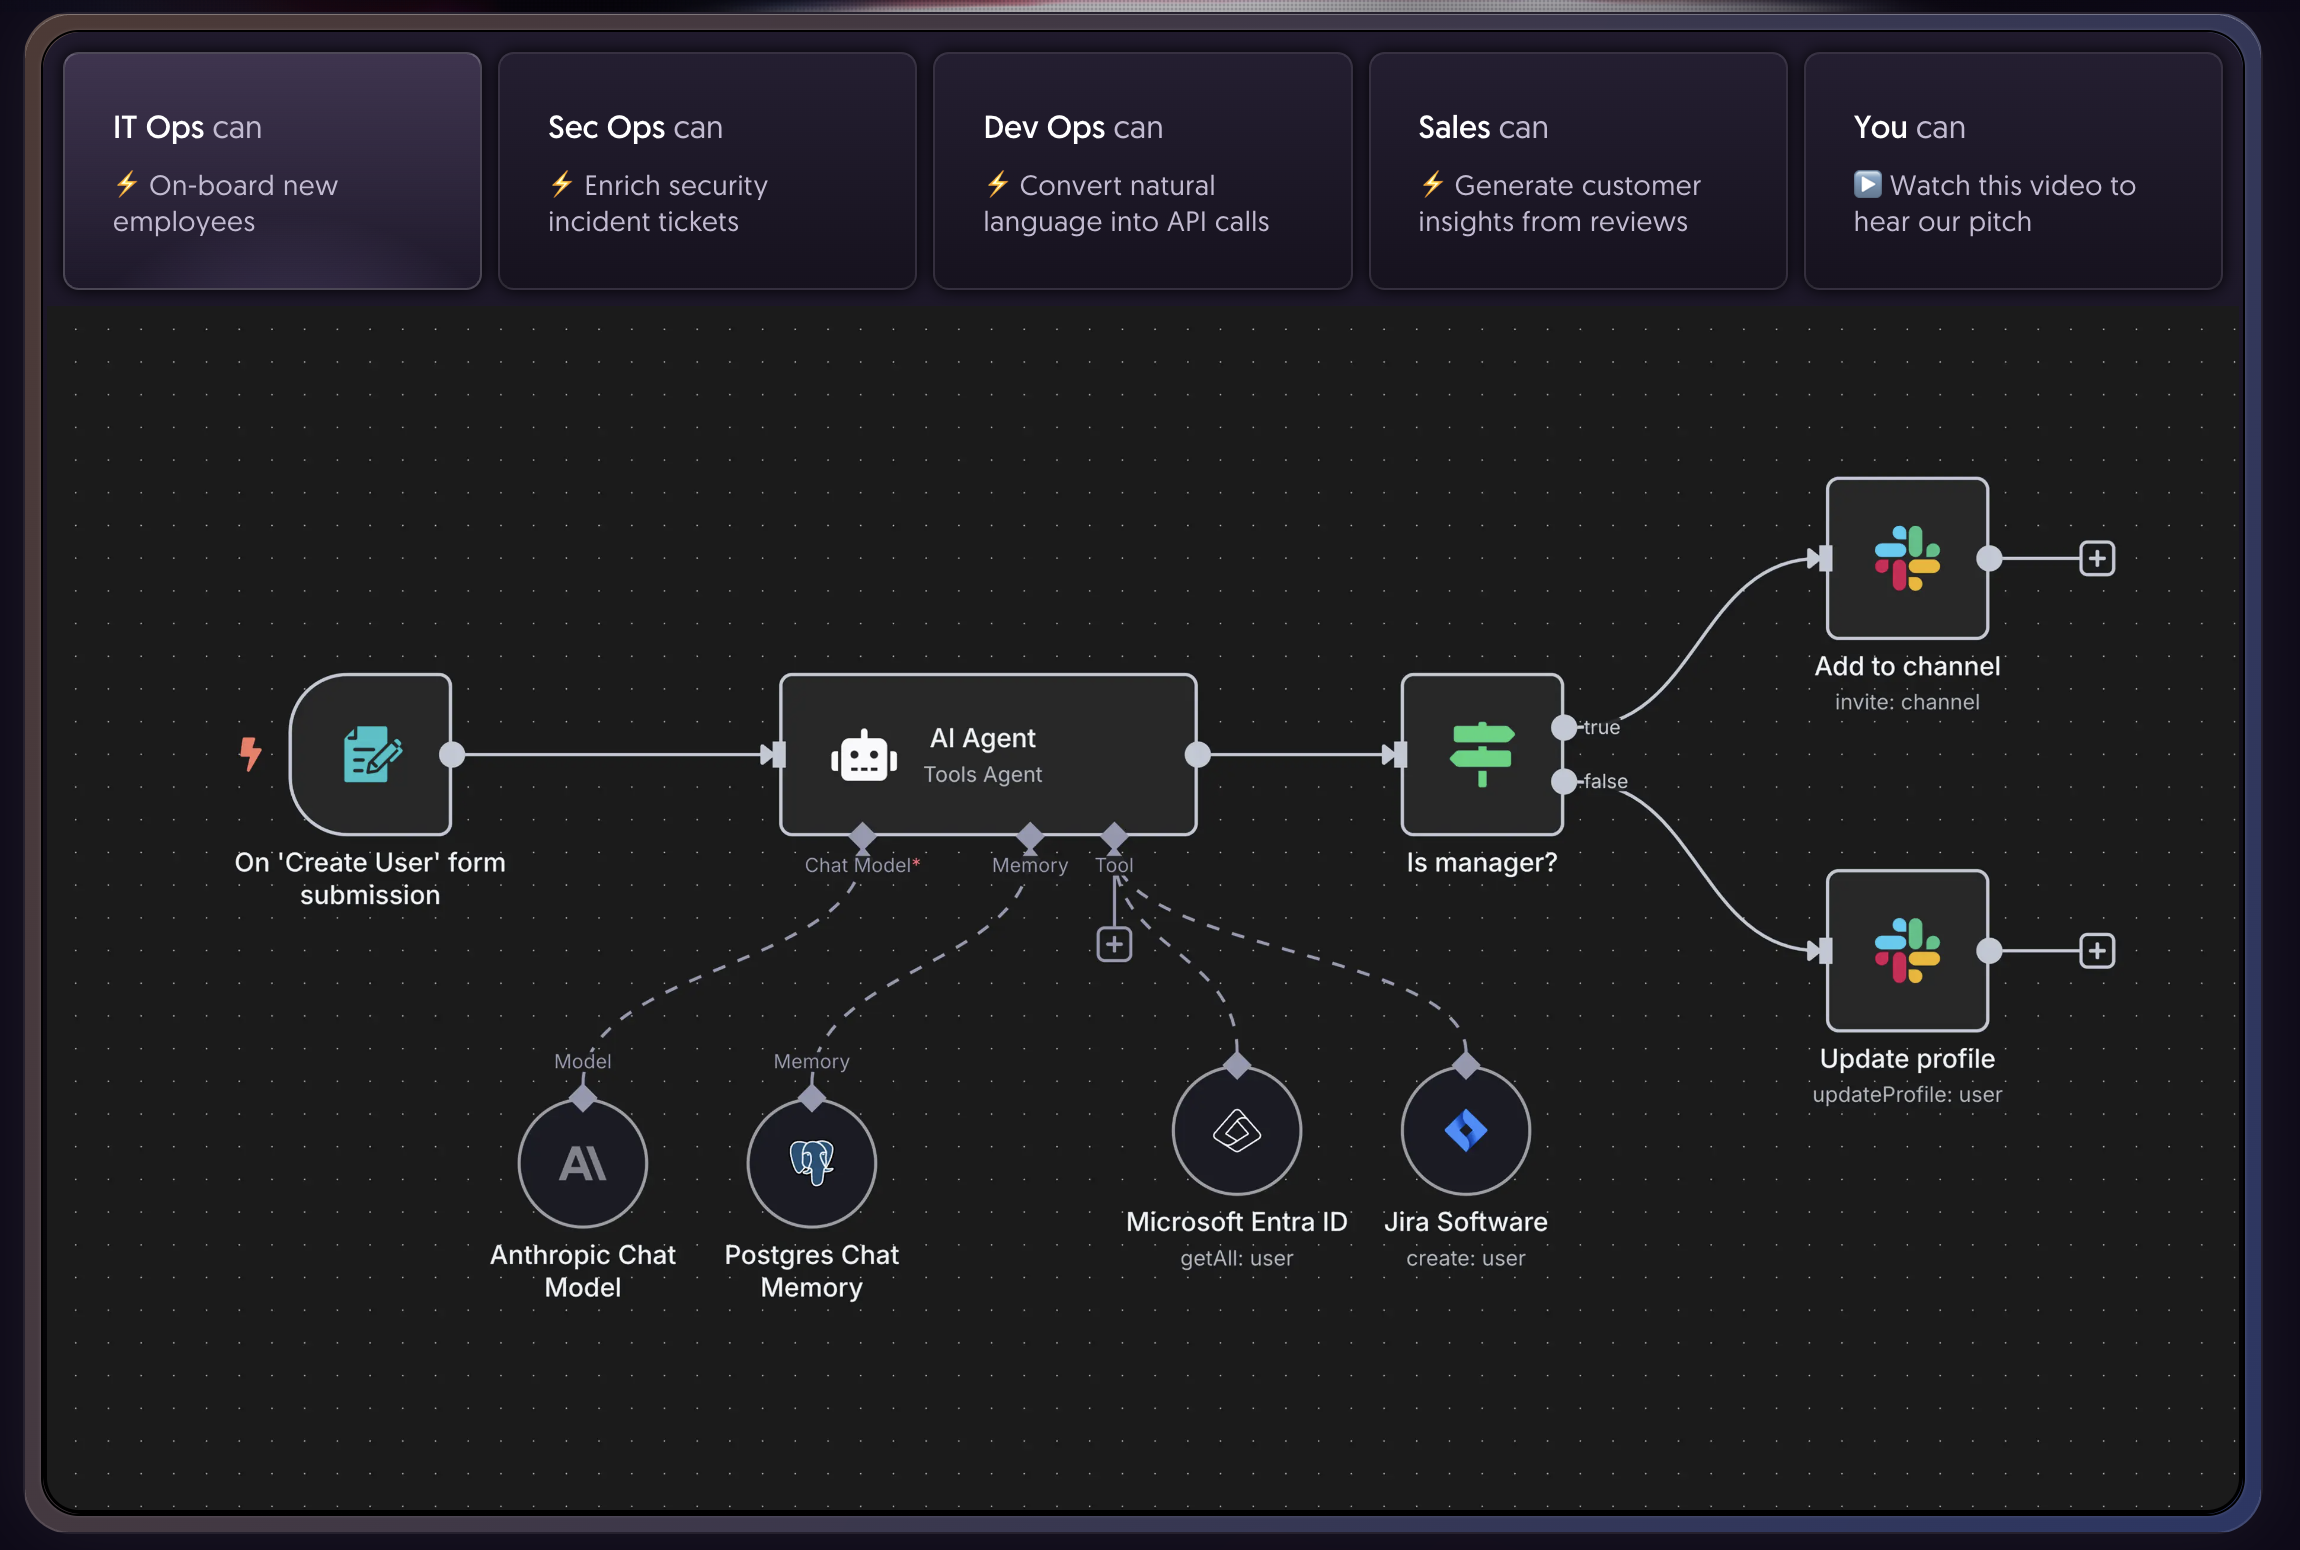Open the 'Dev Ops can' tab

click(x=1142, y=171)
